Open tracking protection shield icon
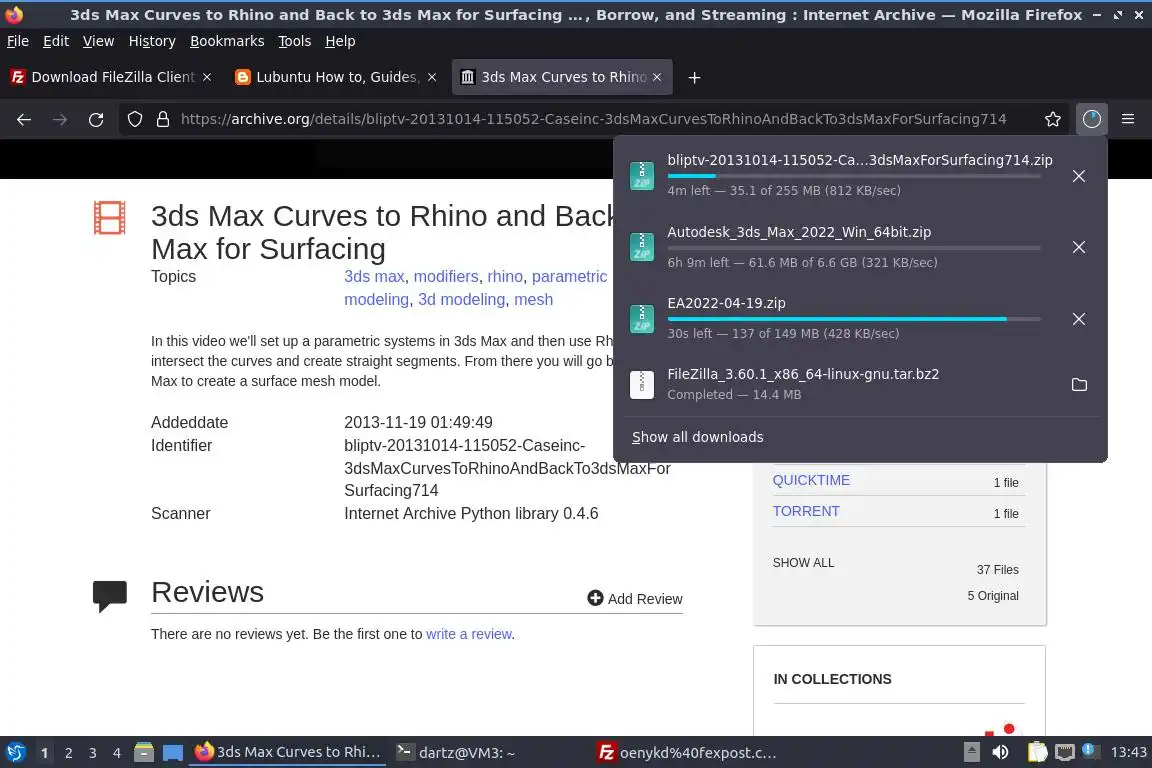Screen dimensions: 1152x768 click(x=134, y=119)
